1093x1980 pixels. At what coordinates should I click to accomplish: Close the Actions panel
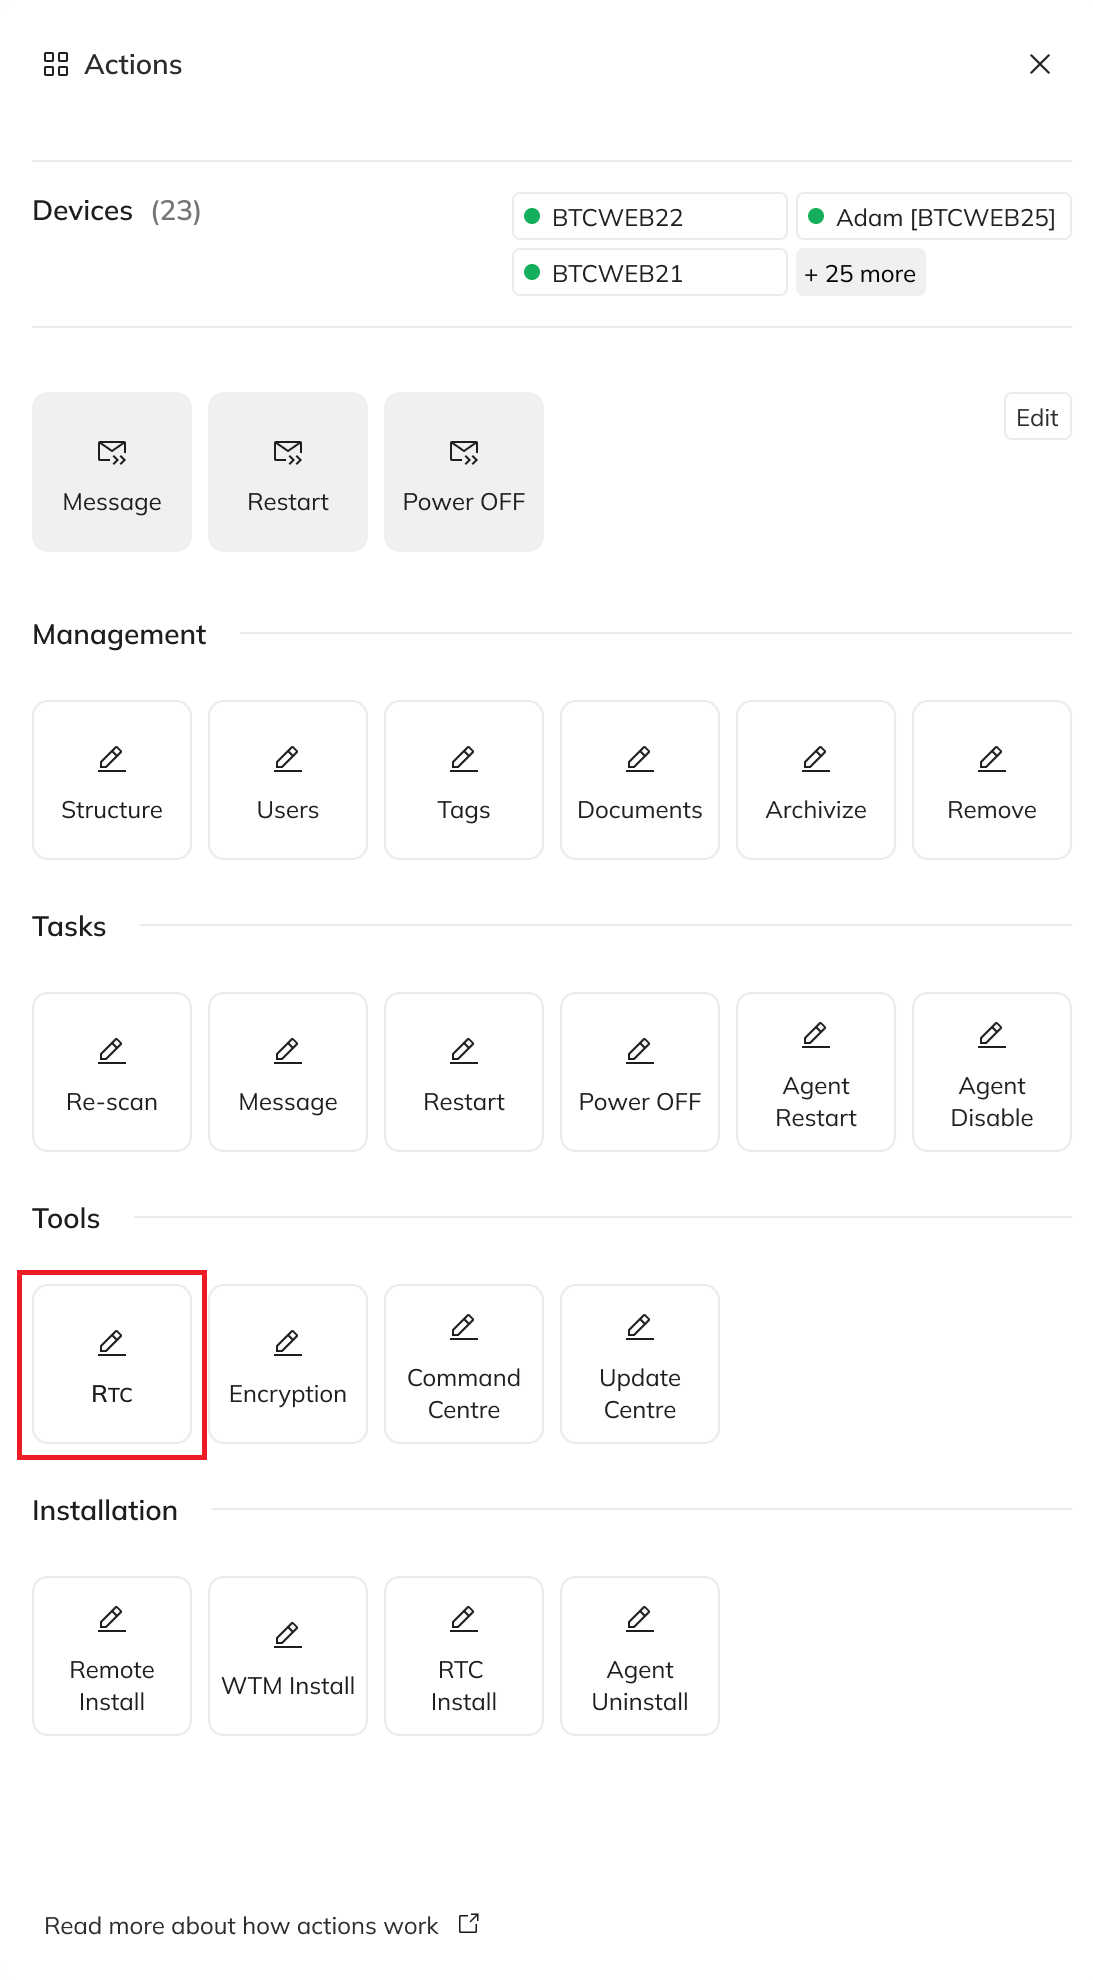(x=1040, y=64)
